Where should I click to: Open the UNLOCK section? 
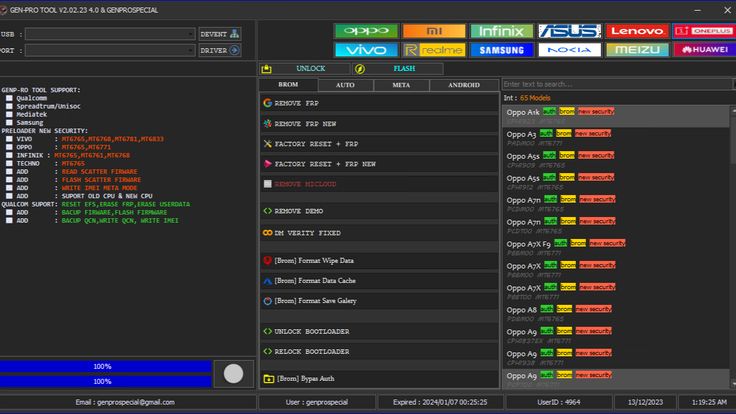[x=305, y=69]
